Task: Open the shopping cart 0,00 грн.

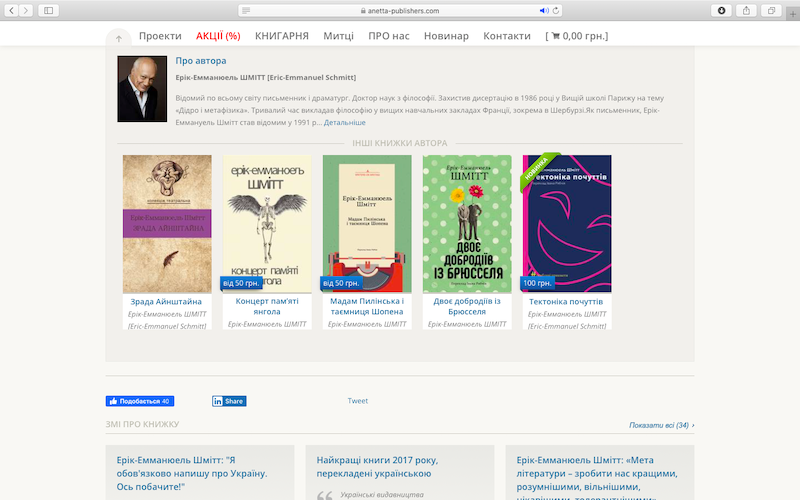Action: pos(577,36)
